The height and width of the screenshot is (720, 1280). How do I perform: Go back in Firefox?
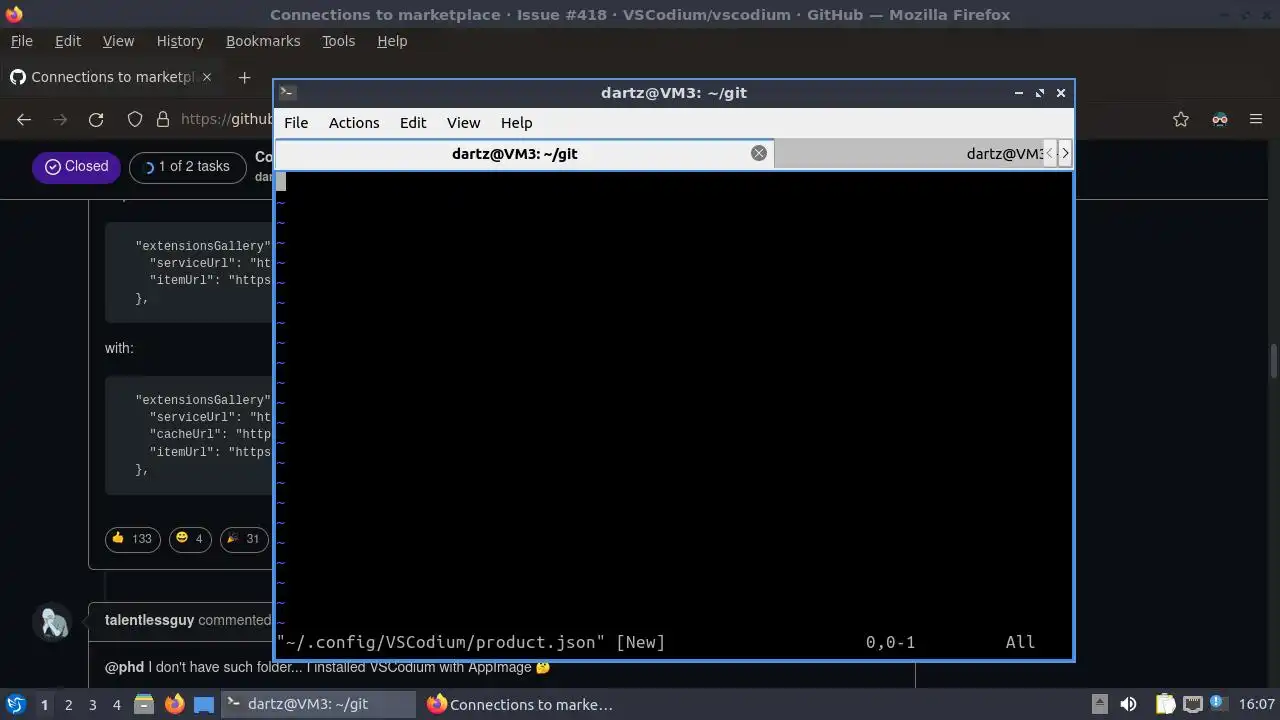pos(24,119)
